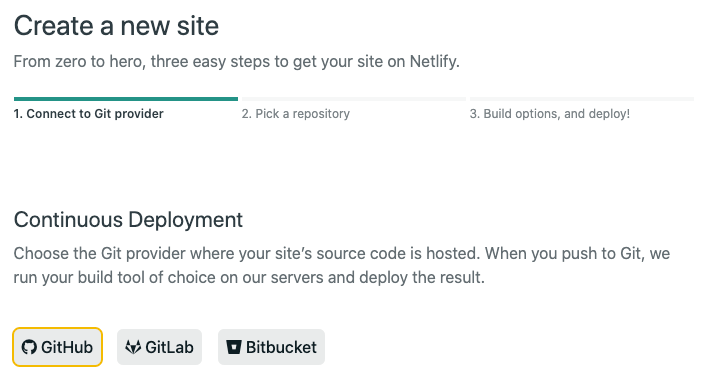Jump to step 3 Build options, and deploy
The image size is (701, 390).
[550, 114]
